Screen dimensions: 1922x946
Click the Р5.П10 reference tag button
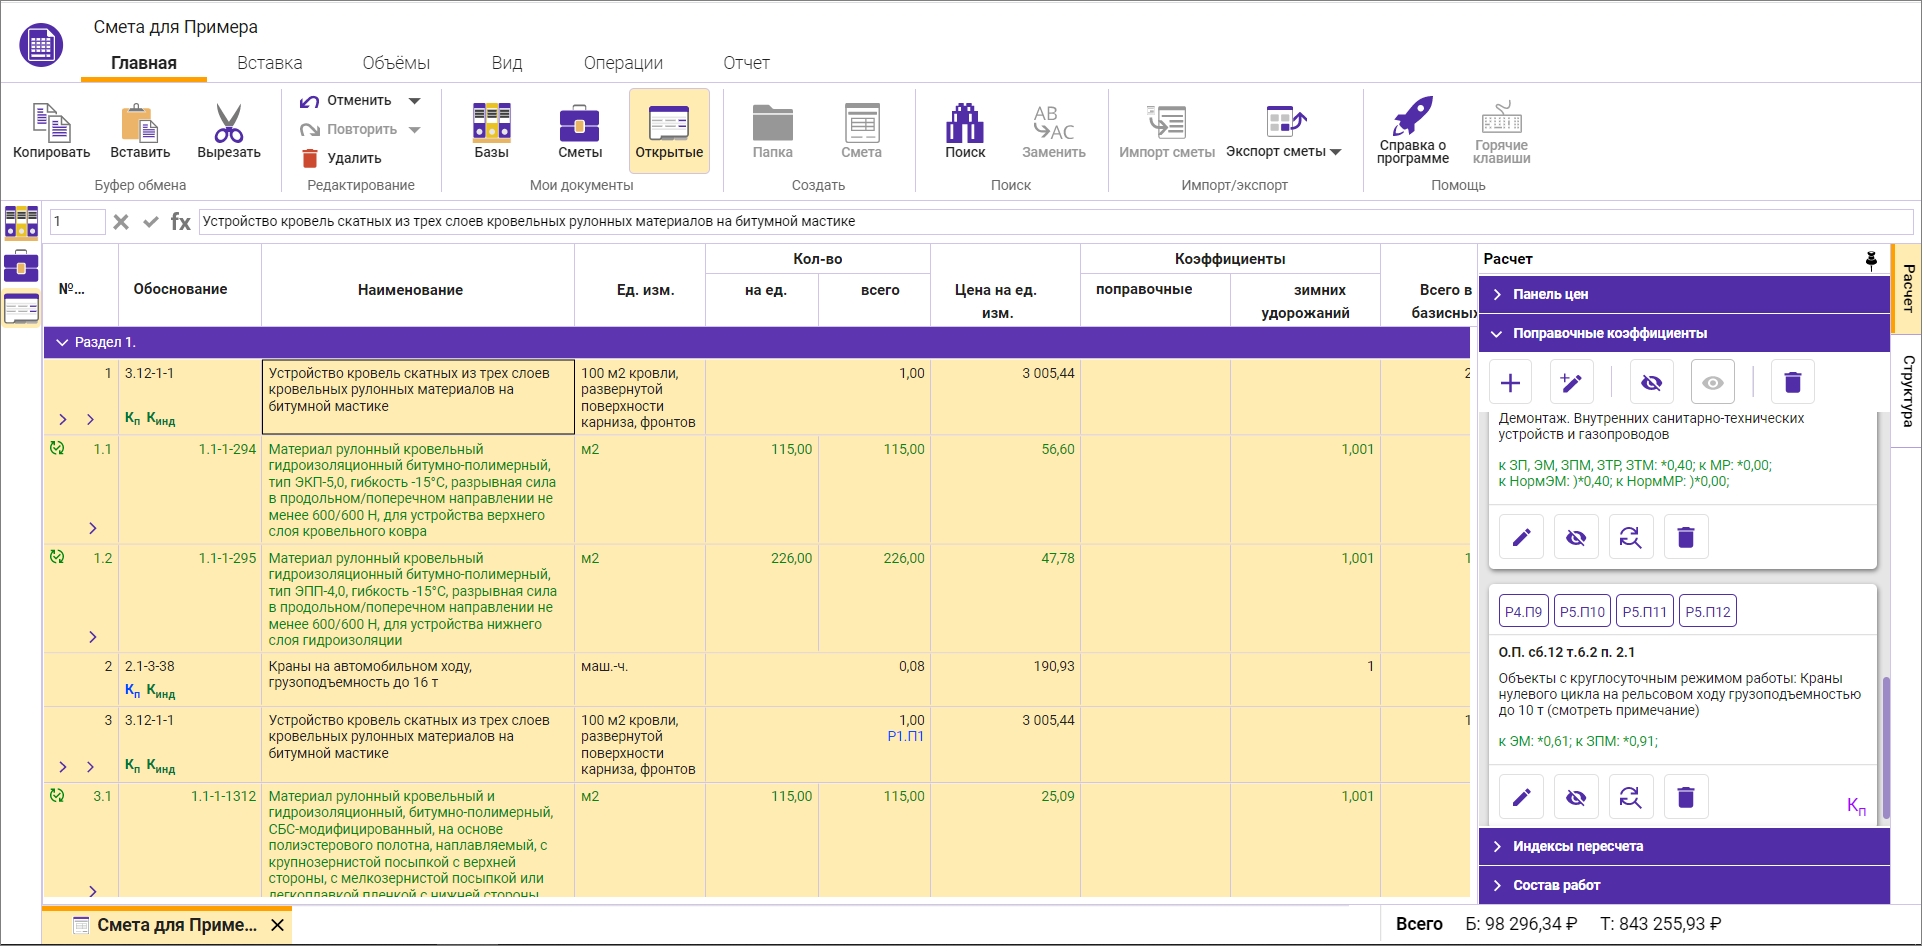(1582, 611)
